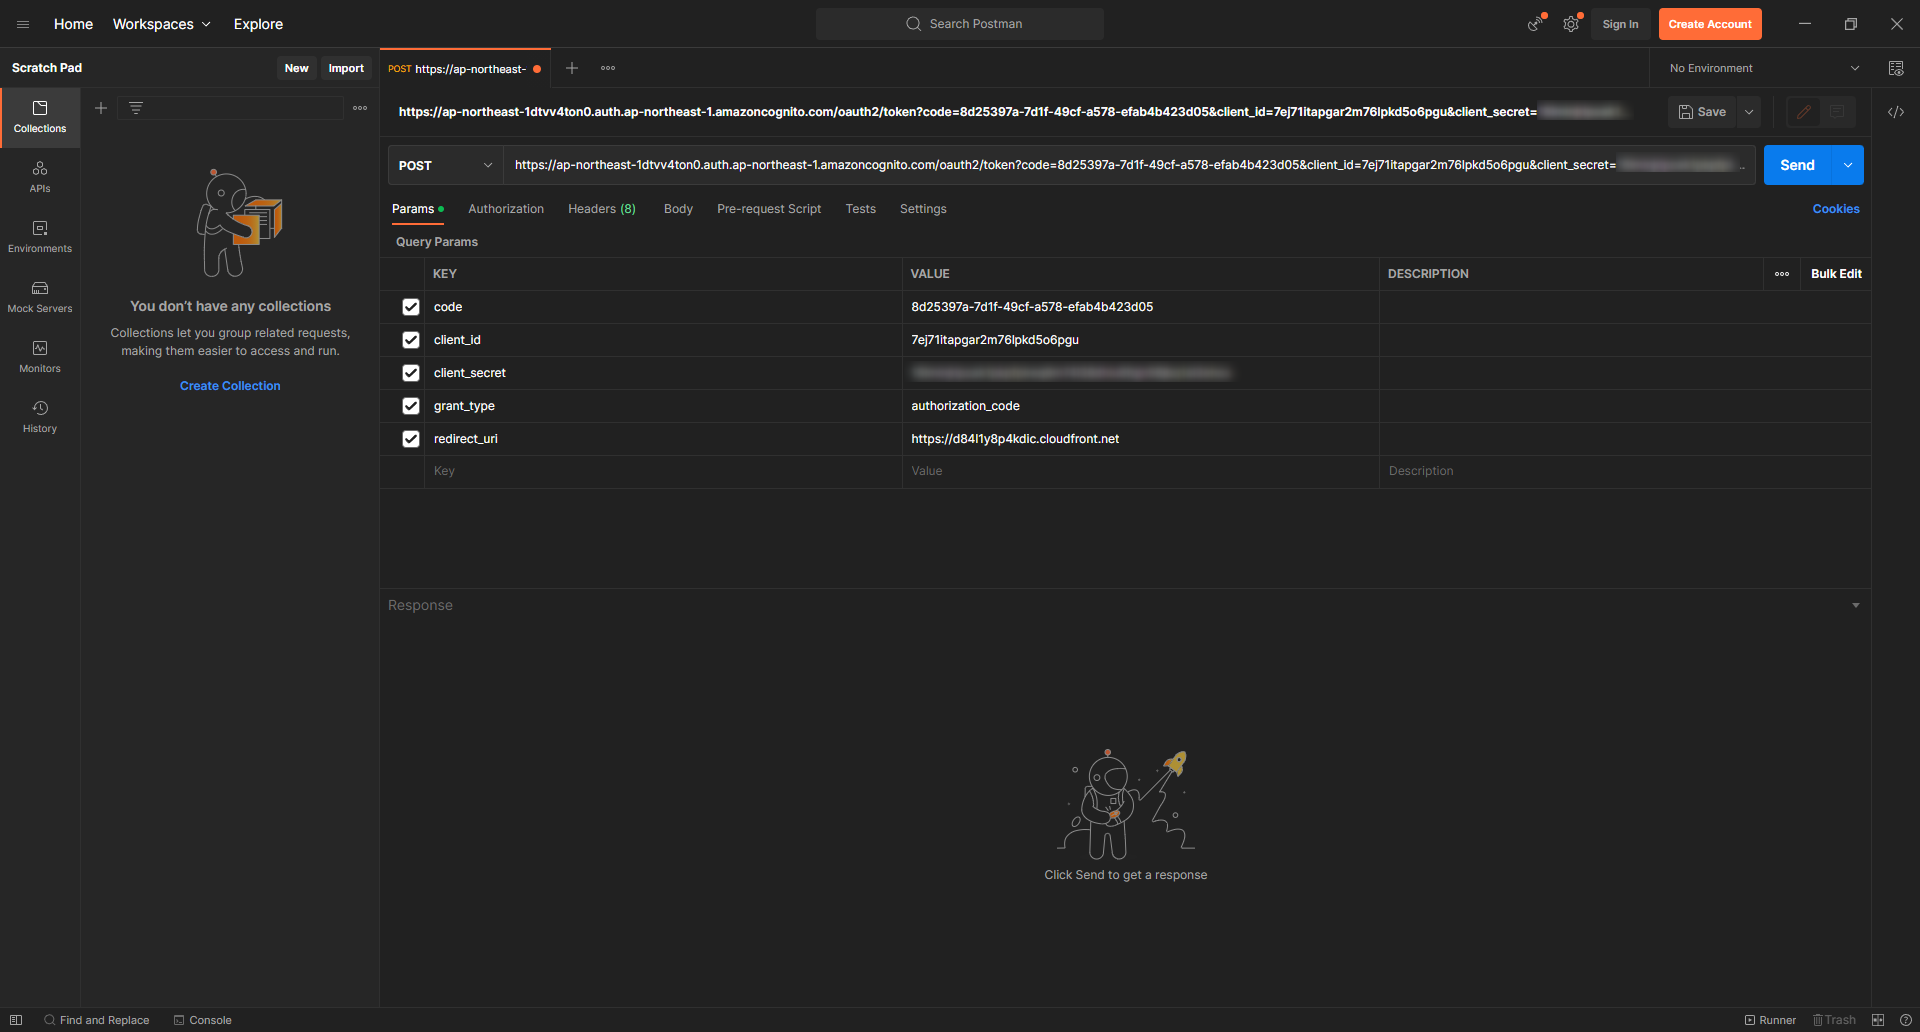Switch to the Pre-request Script tab

tap(769, 209)
